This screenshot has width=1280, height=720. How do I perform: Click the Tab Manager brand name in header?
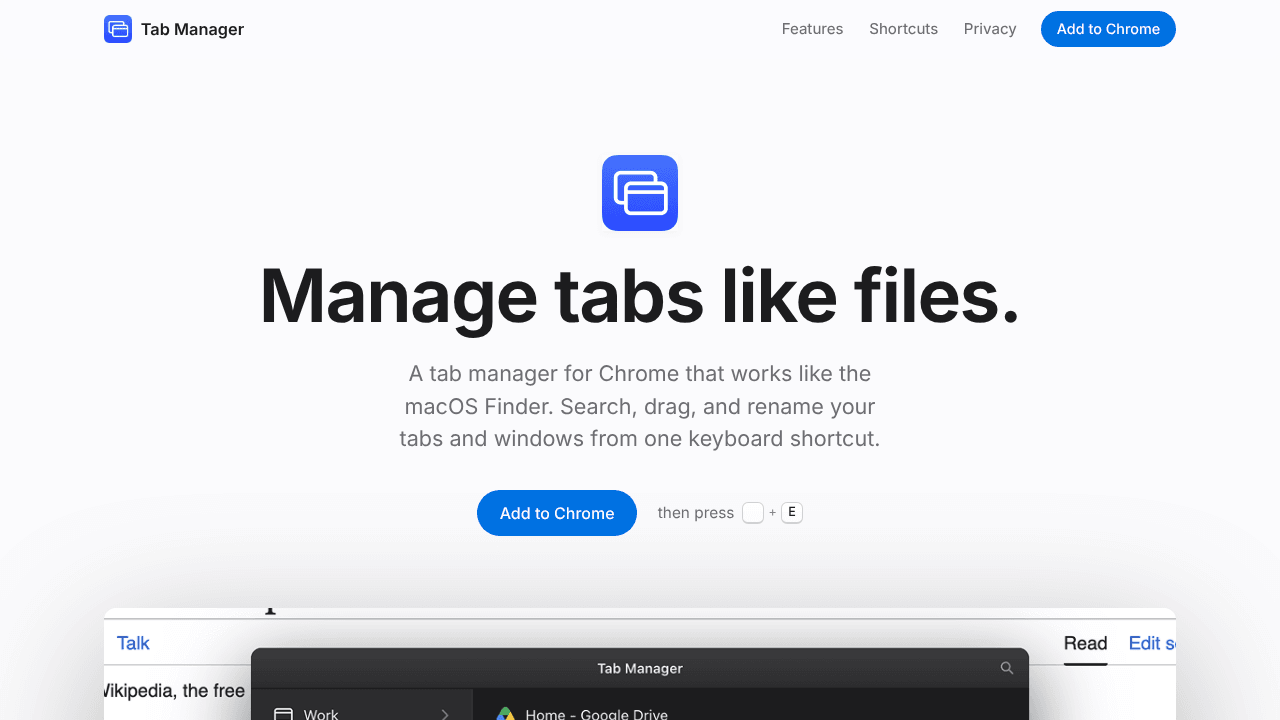pyautogui.click(x=192, y=29)
